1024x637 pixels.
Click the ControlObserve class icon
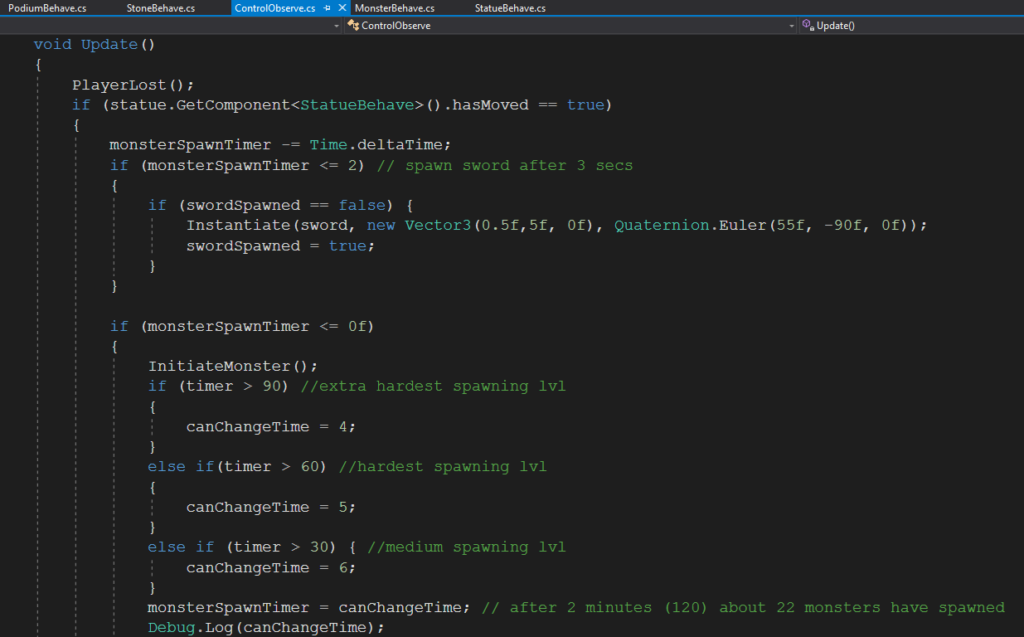[x=353, y=25]
